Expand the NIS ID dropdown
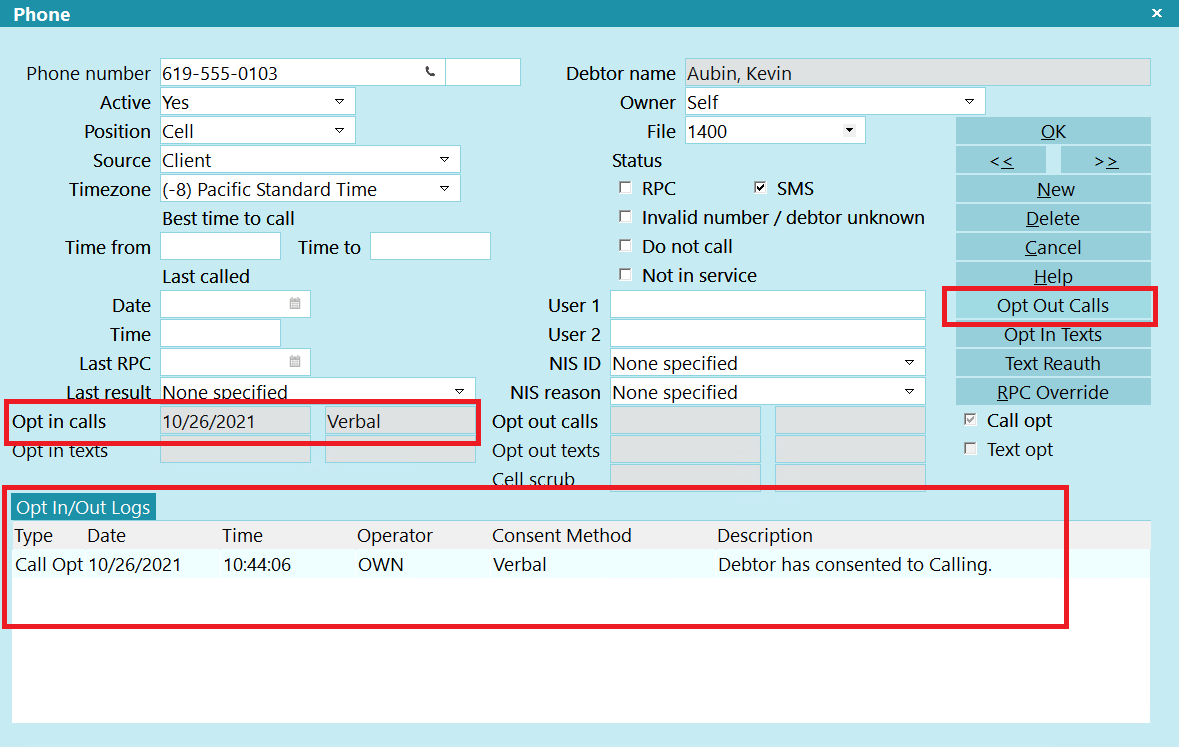The width and height of the screenshot is (1179, 747). (x=909, y=363)
